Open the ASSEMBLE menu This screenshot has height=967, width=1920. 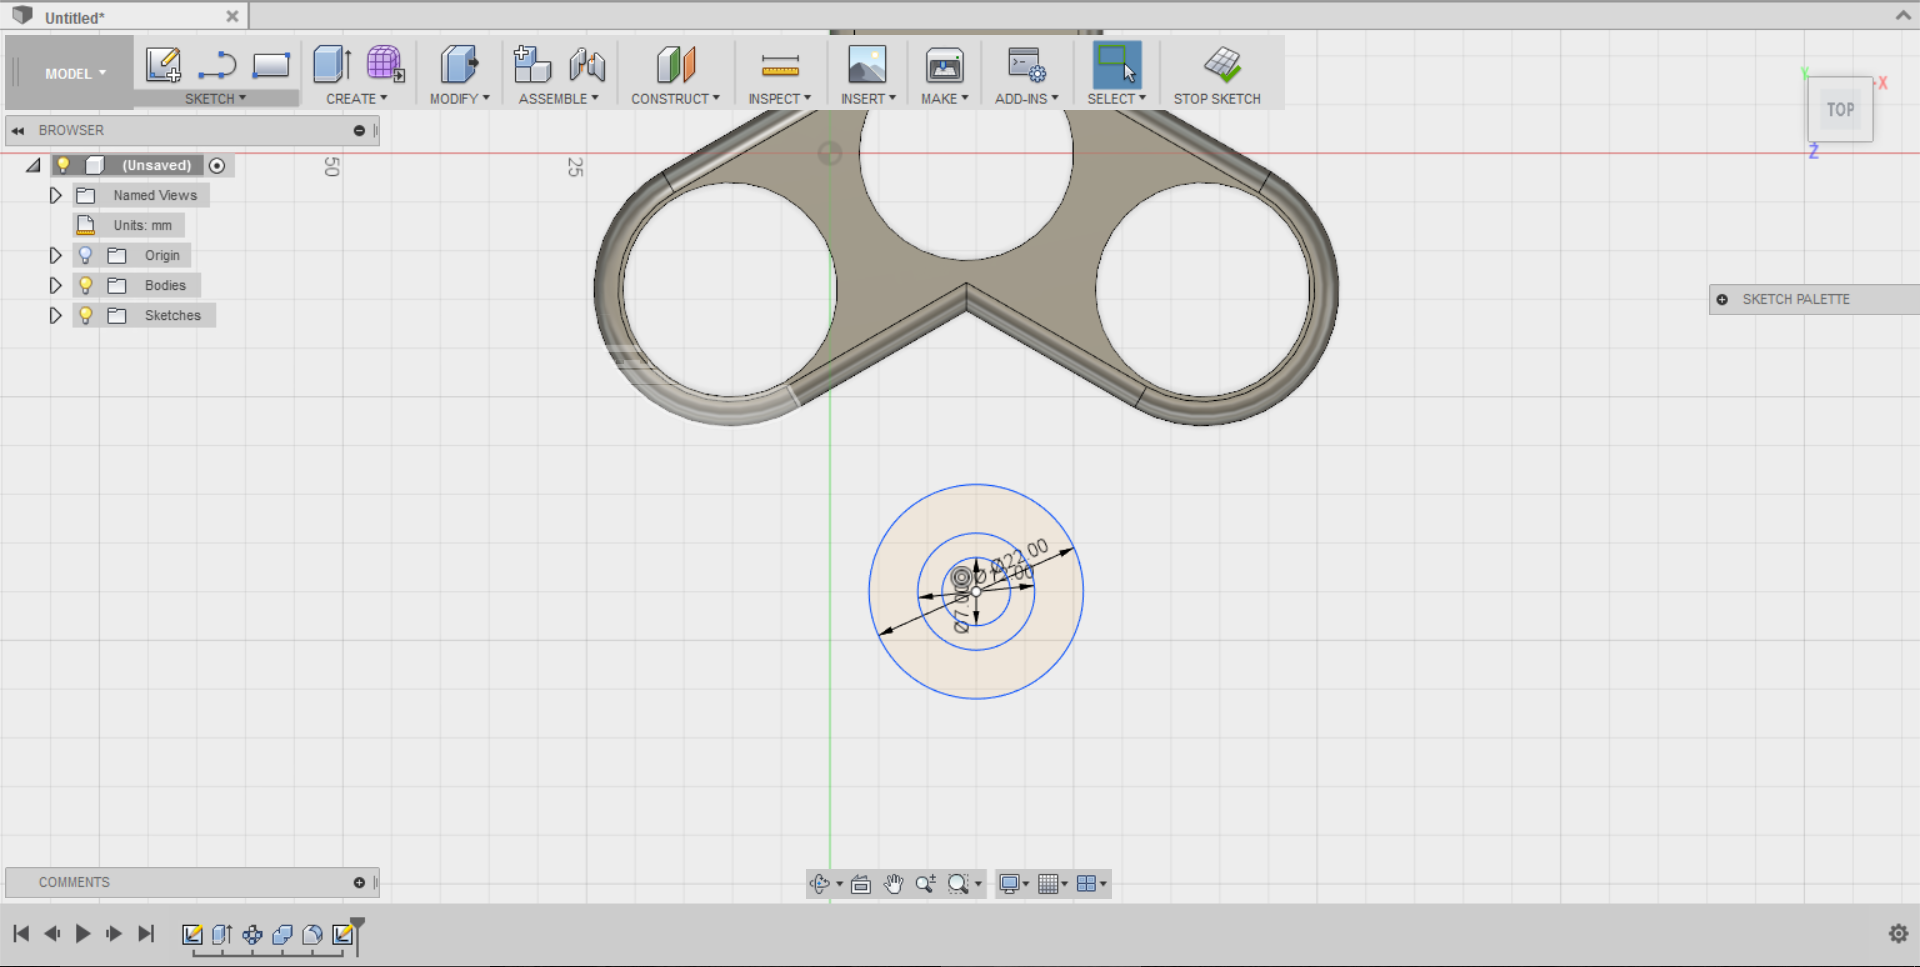coord(558,99)
